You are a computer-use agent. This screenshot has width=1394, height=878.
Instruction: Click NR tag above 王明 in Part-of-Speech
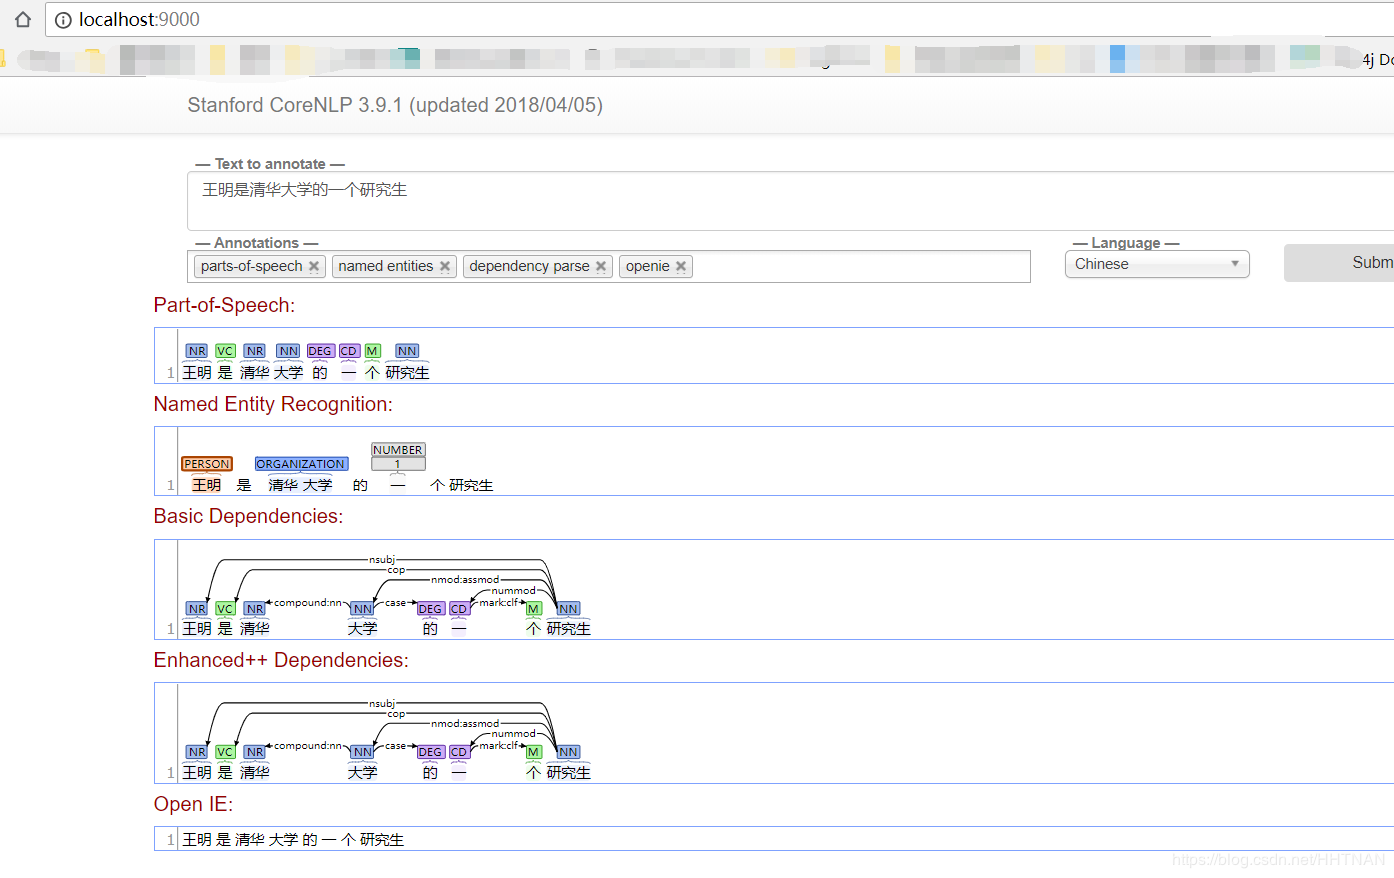[x=197, y=351]
